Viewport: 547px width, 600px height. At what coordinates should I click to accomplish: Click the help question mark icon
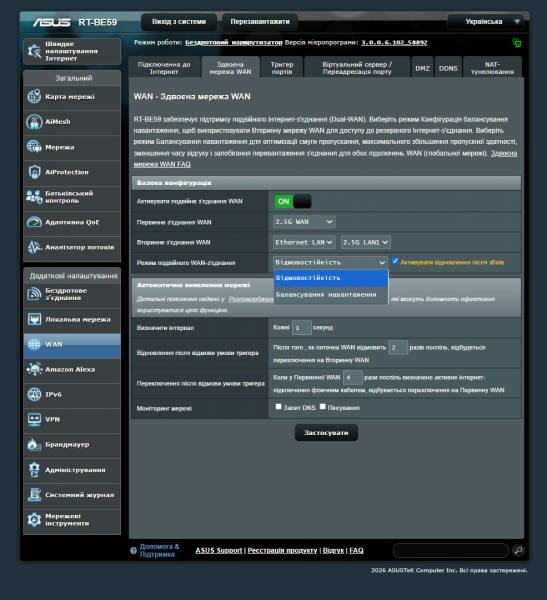[133, 551]
